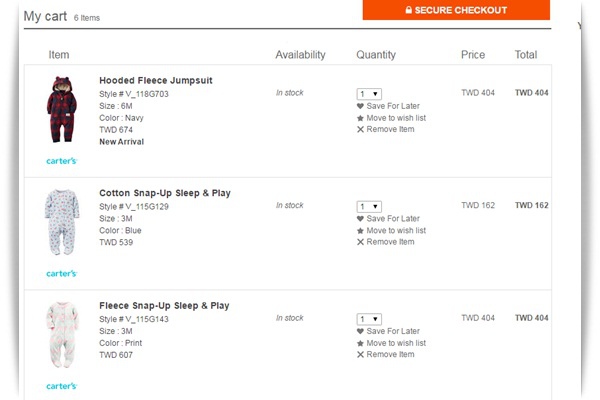Click the heart icon for Hooded Fleece Jumpsuit
The height and width of the screenshot is (400, 600).
(x=360, y=106)
